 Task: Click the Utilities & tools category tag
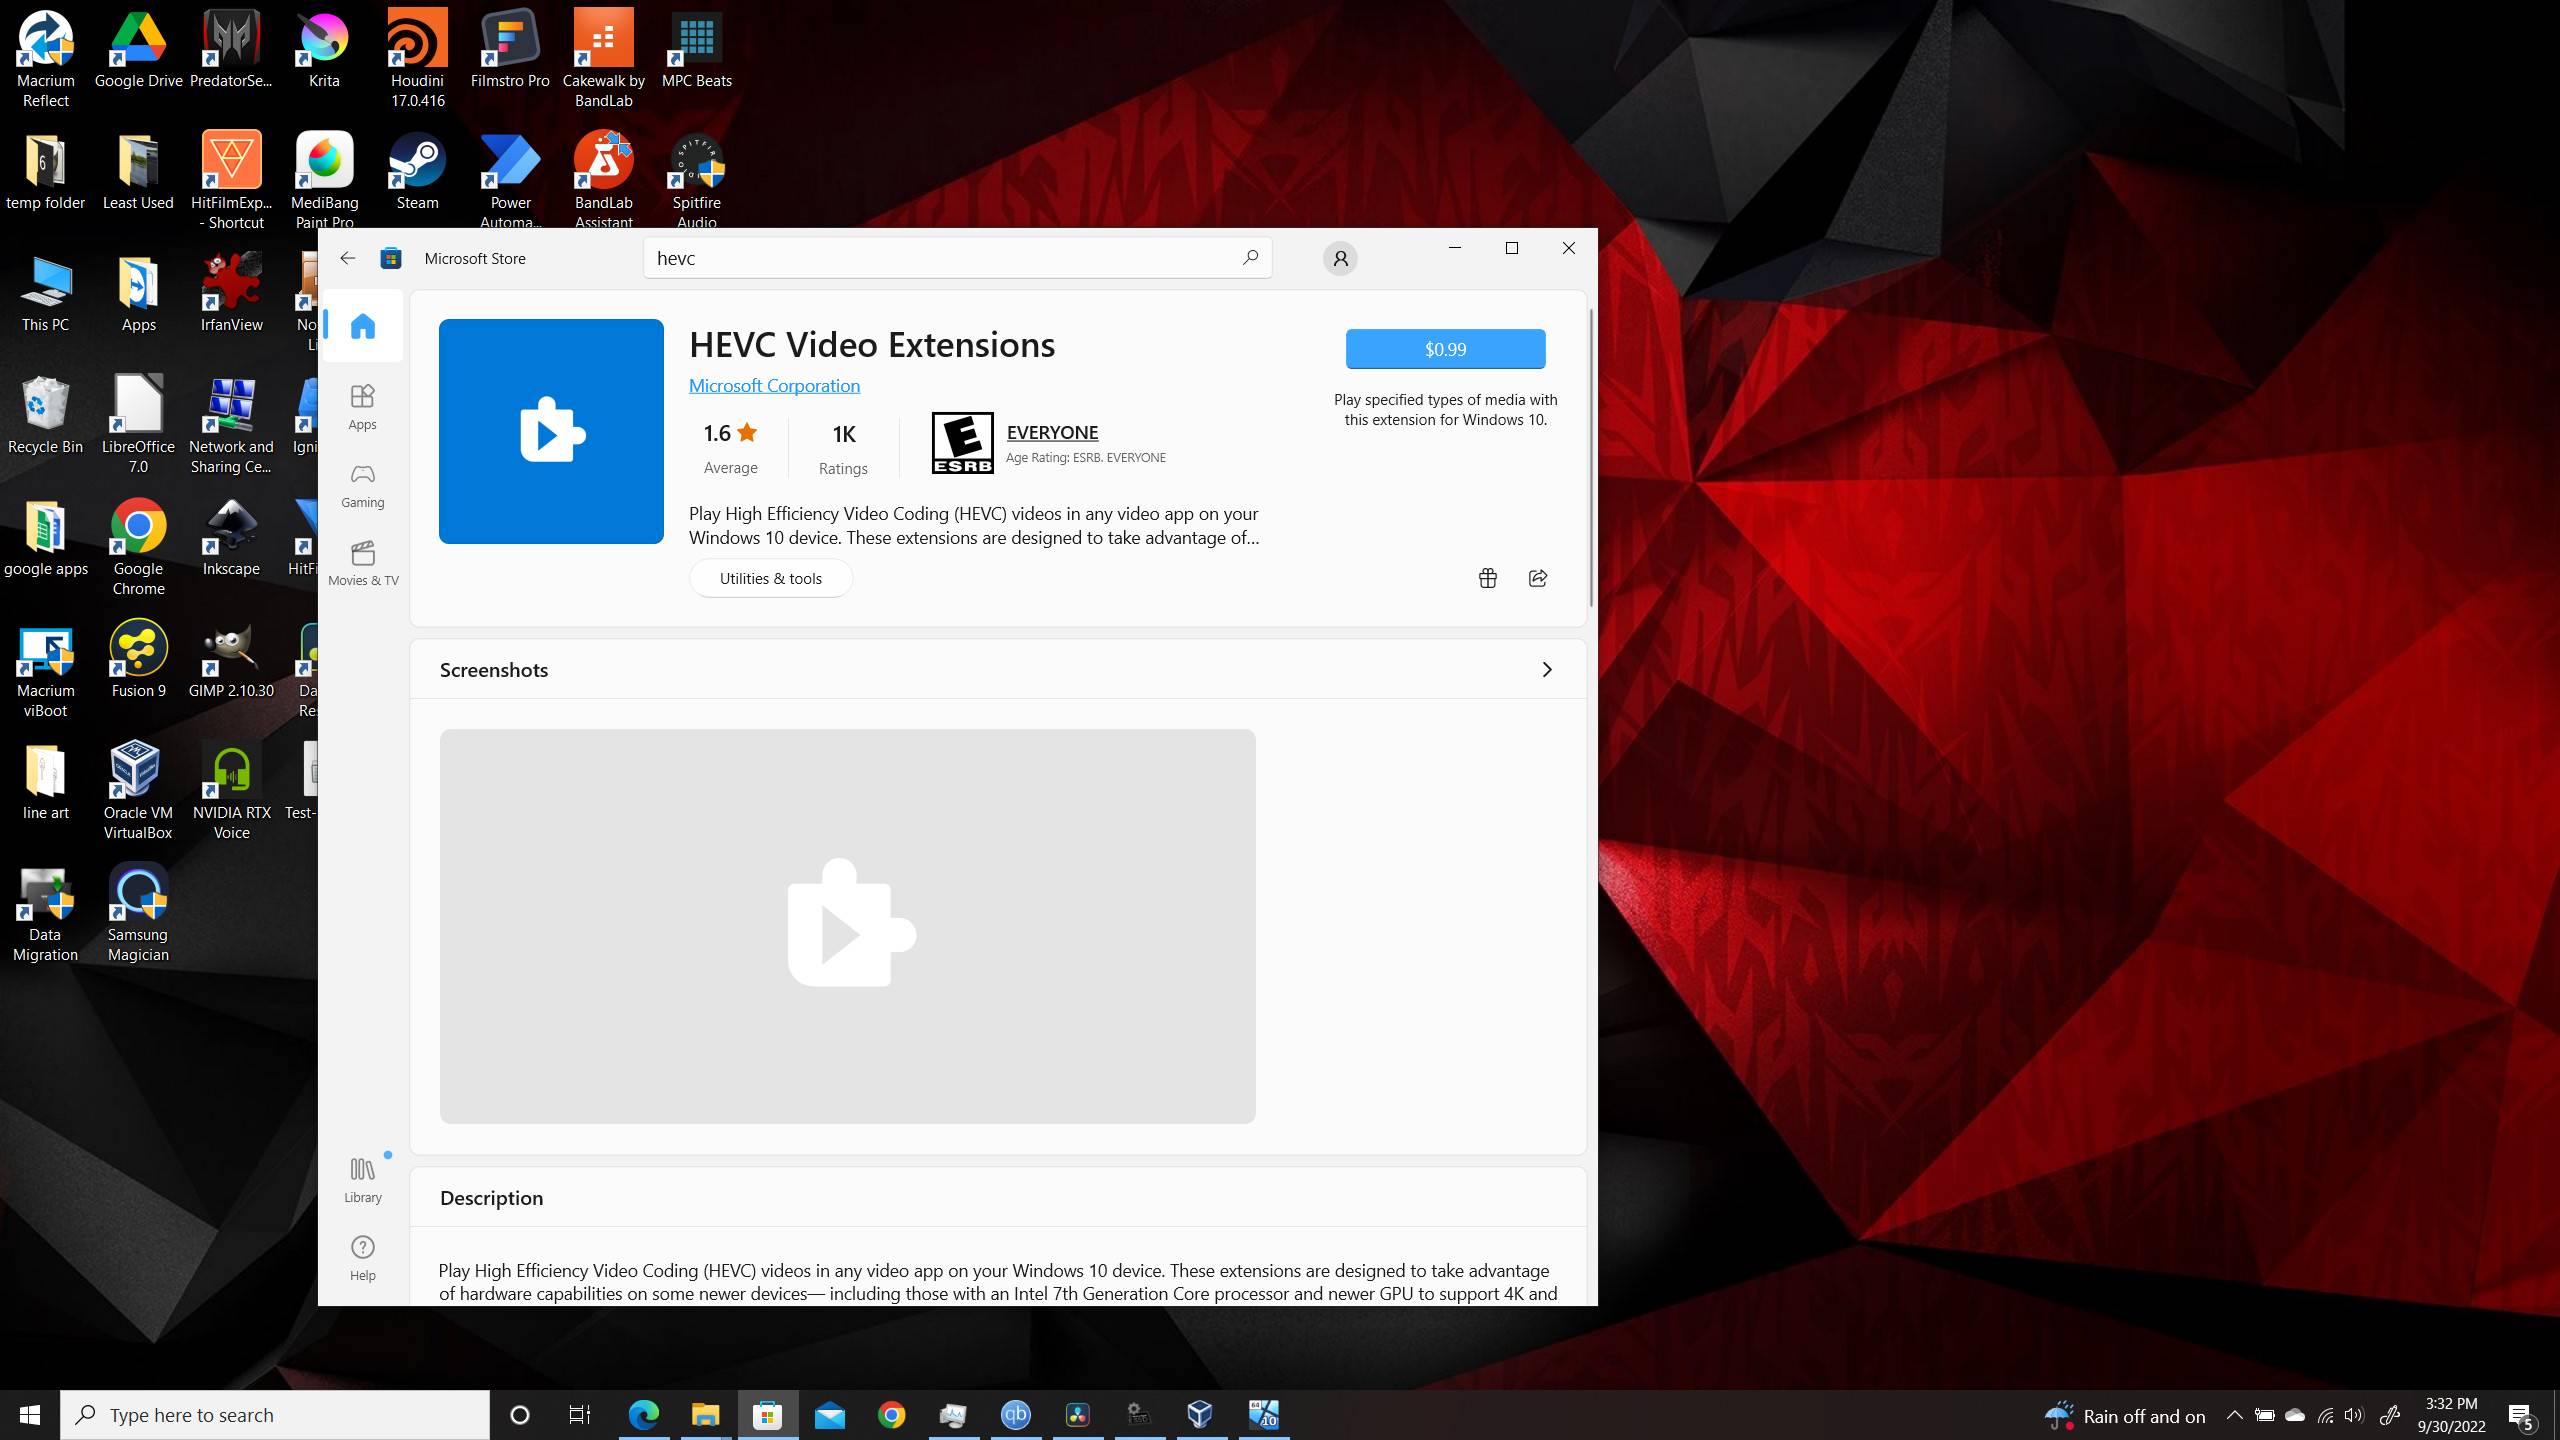point(770,578)
